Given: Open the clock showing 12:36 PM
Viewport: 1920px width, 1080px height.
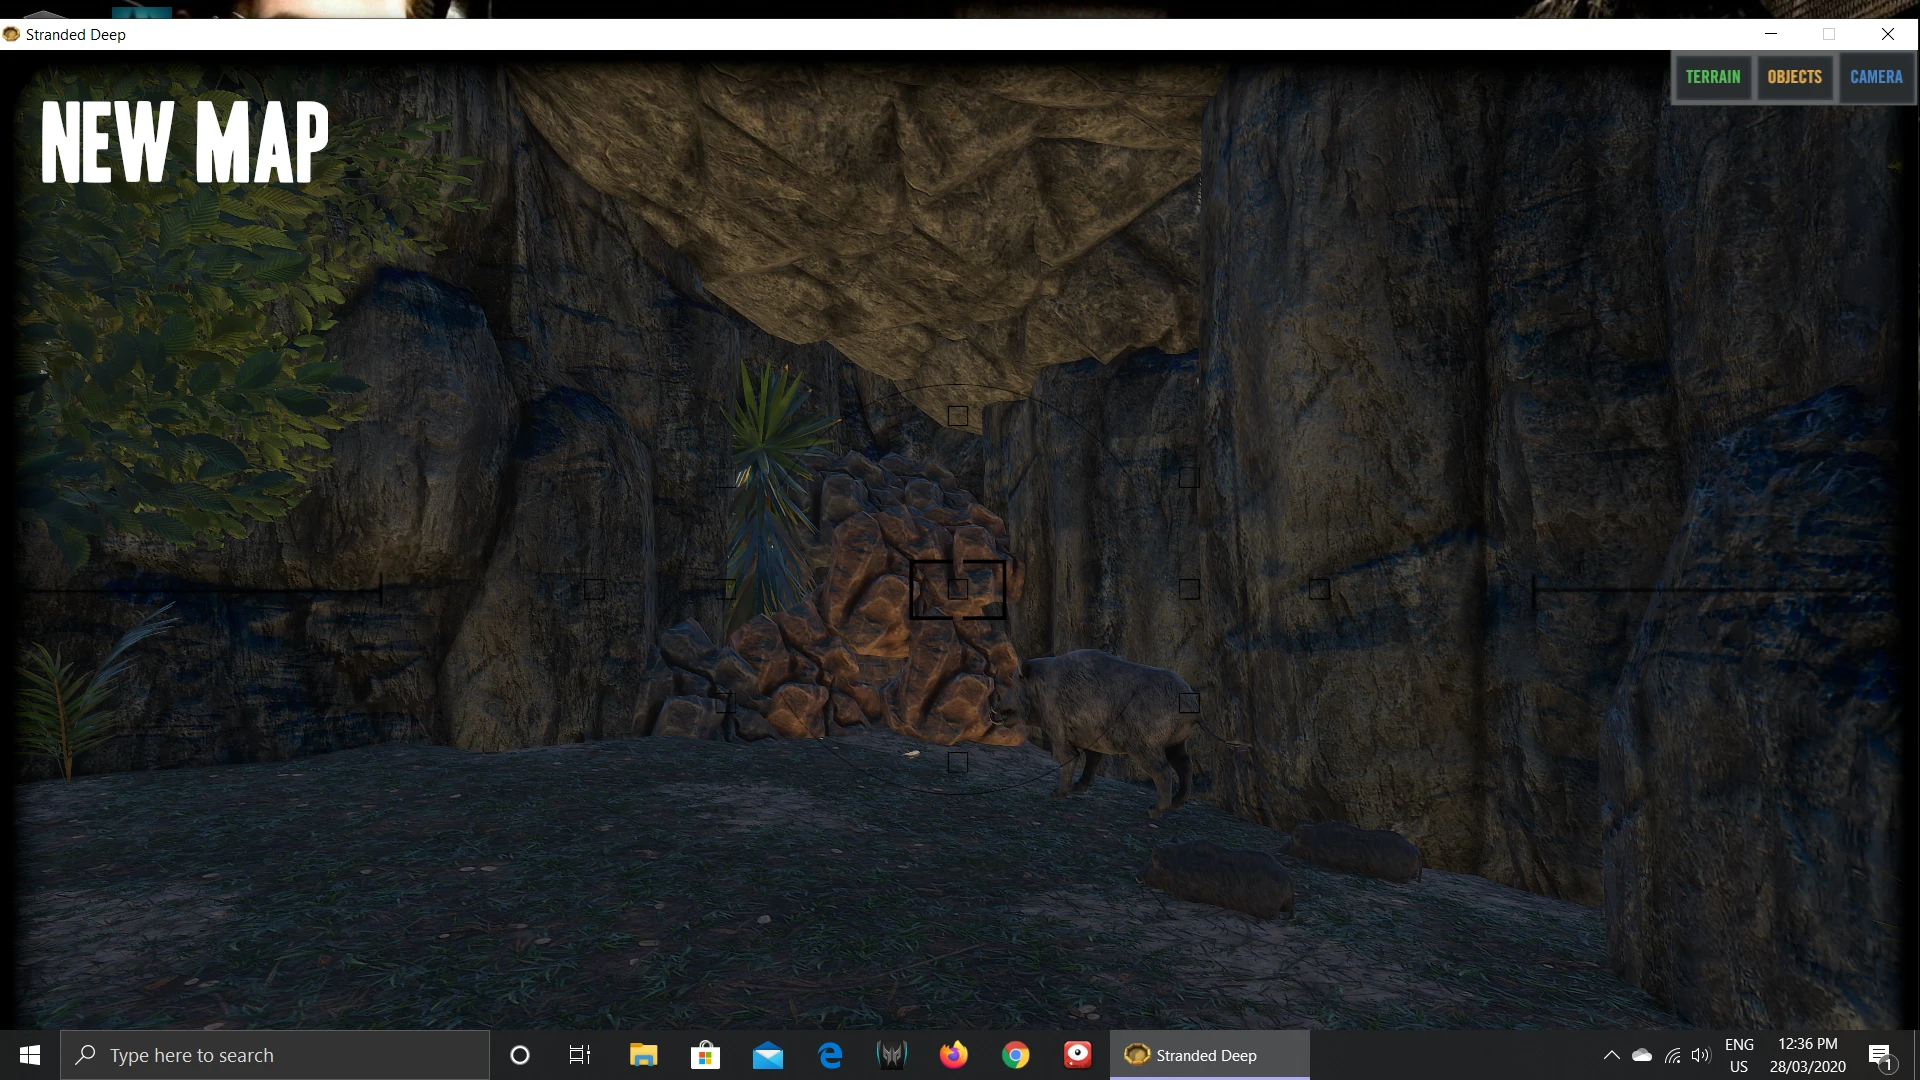Looking at the screenshot, I should [x=1808, y=1055].
